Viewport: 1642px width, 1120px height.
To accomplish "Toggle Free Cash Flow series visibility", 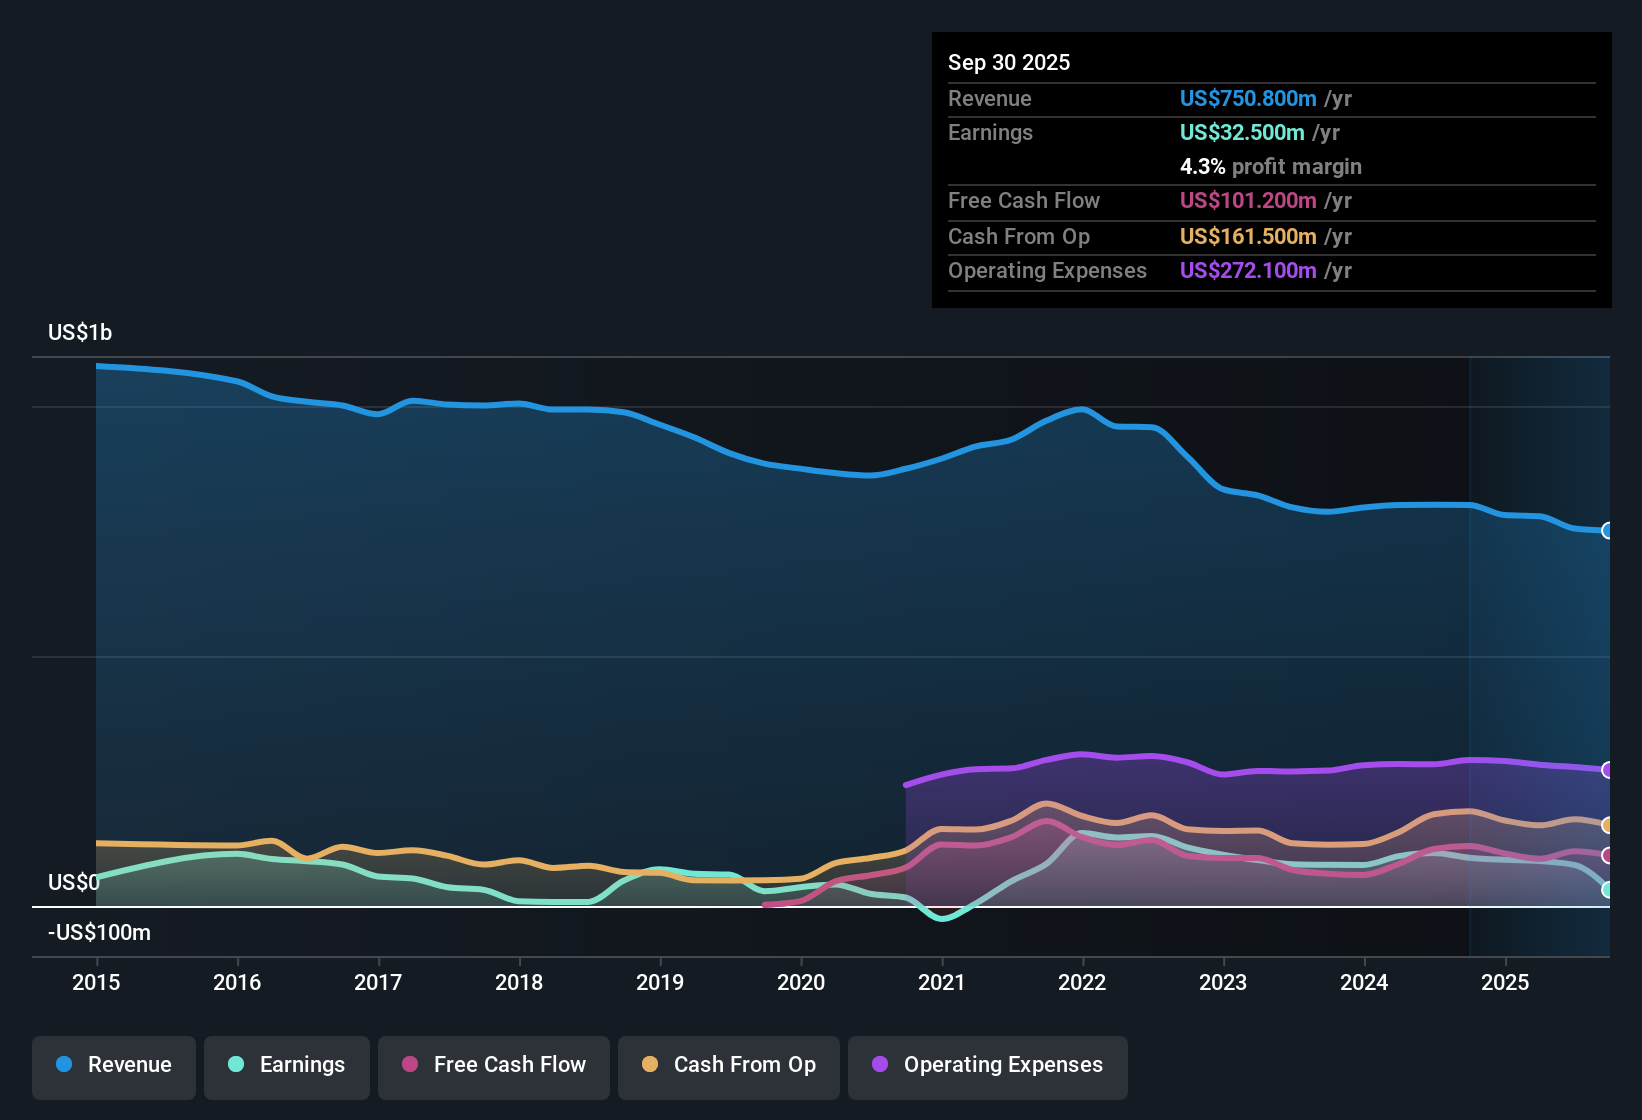I will (x=493, y=1065).
